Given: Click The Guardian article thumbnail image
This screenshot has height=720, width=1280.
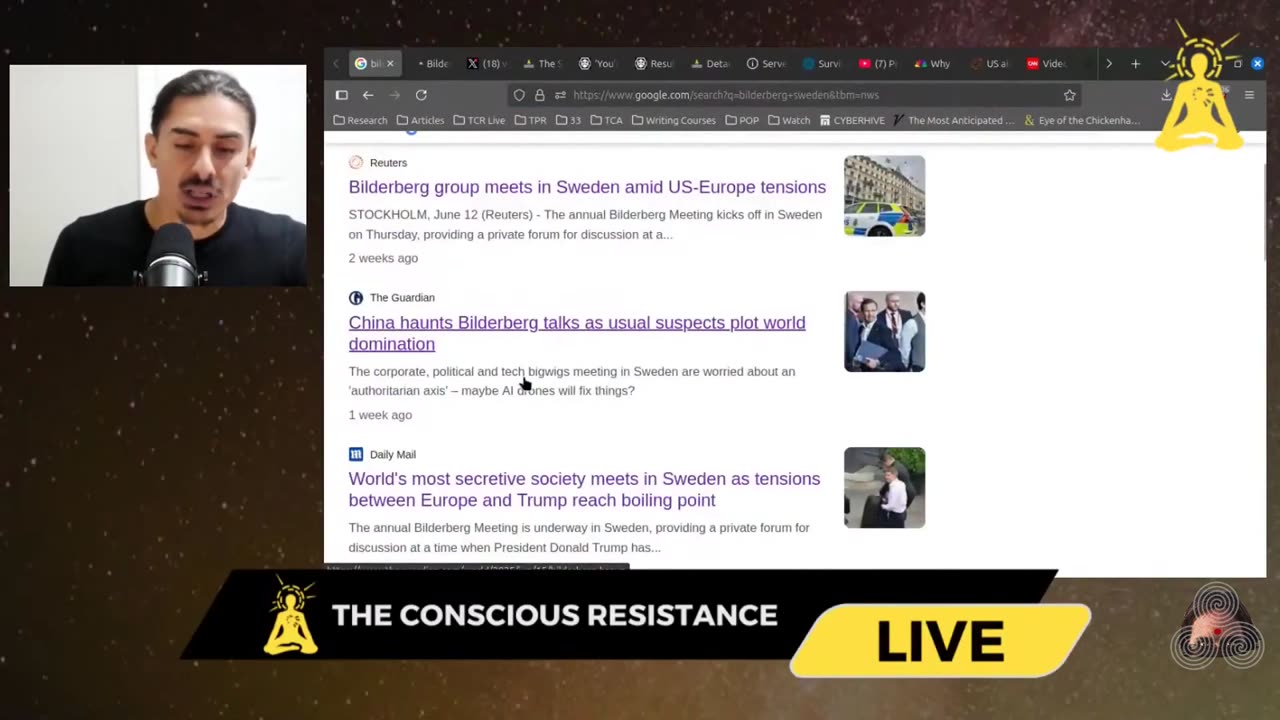Looking at the screenshot, I should pos(884,331).
